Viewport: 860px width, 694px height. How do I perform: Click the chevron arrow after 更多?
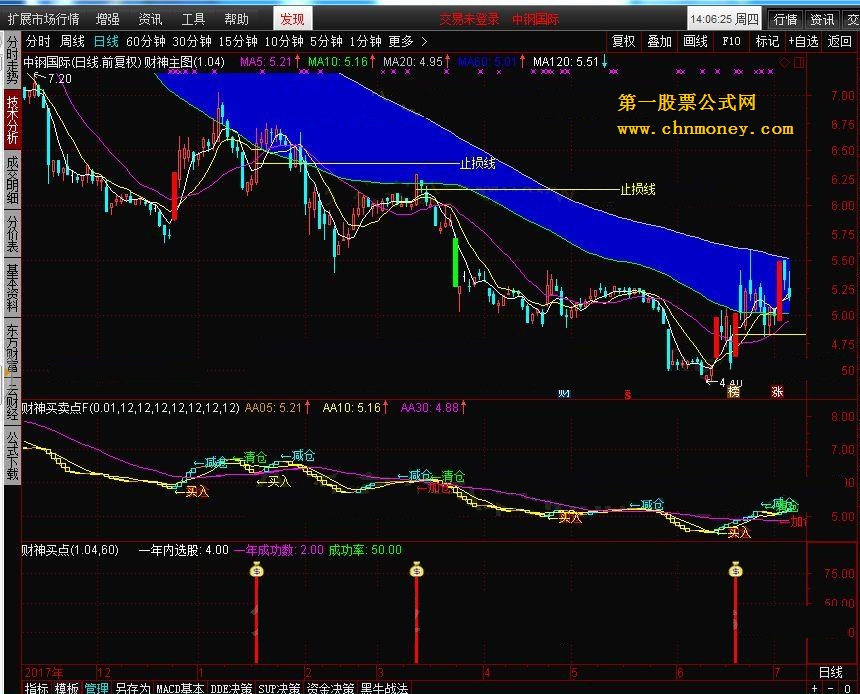click(424, 41)
